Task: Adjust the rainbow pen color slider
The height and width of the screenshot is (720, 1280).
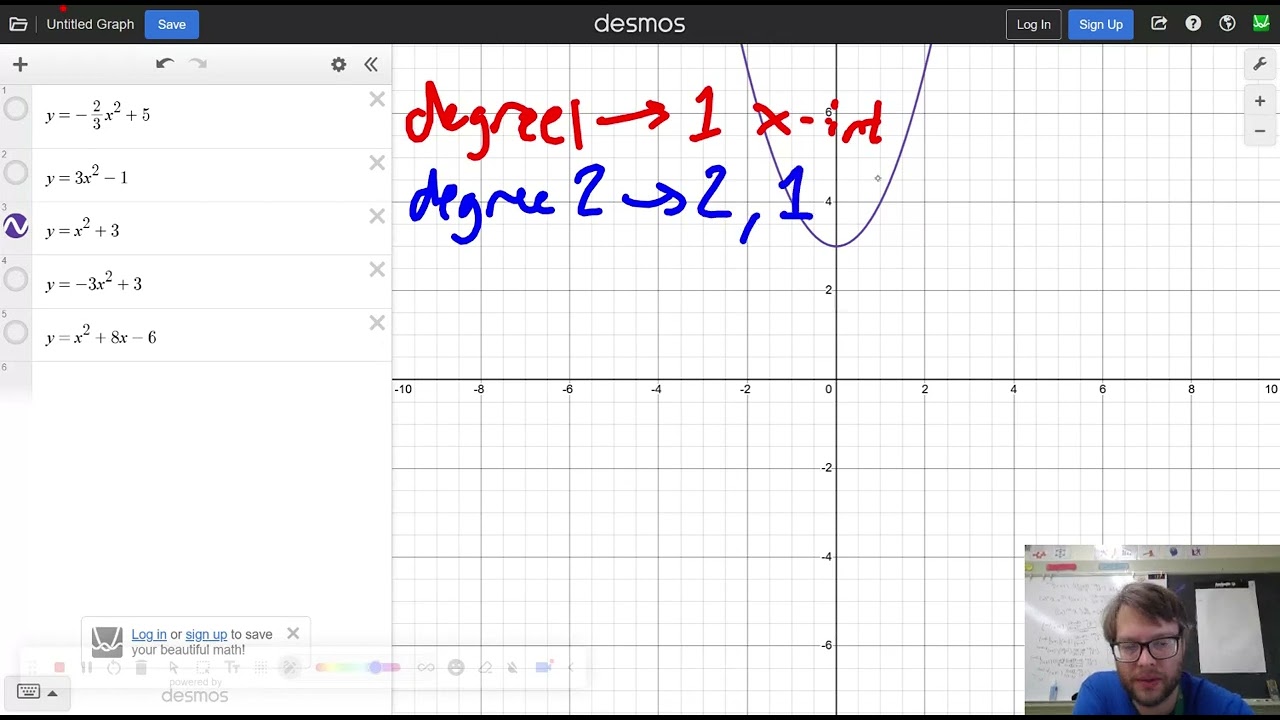Action: coord(358,668)
